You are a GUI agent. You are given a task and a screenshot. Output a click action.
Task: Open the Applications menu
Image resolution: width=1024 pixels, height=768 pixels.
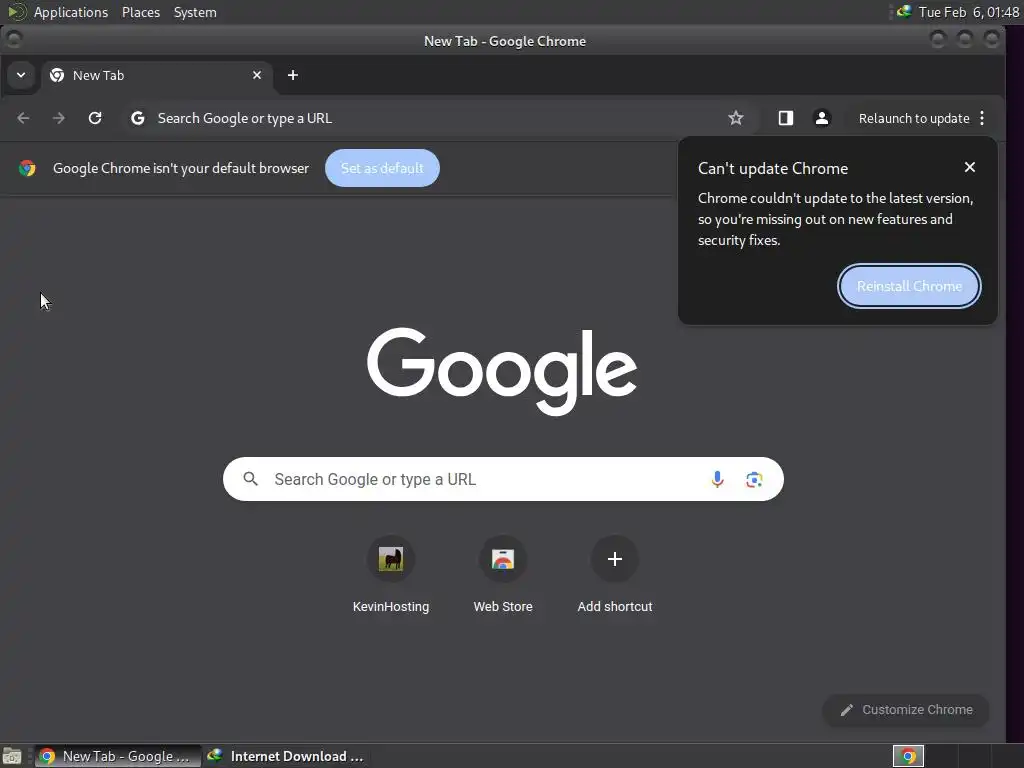71,12
